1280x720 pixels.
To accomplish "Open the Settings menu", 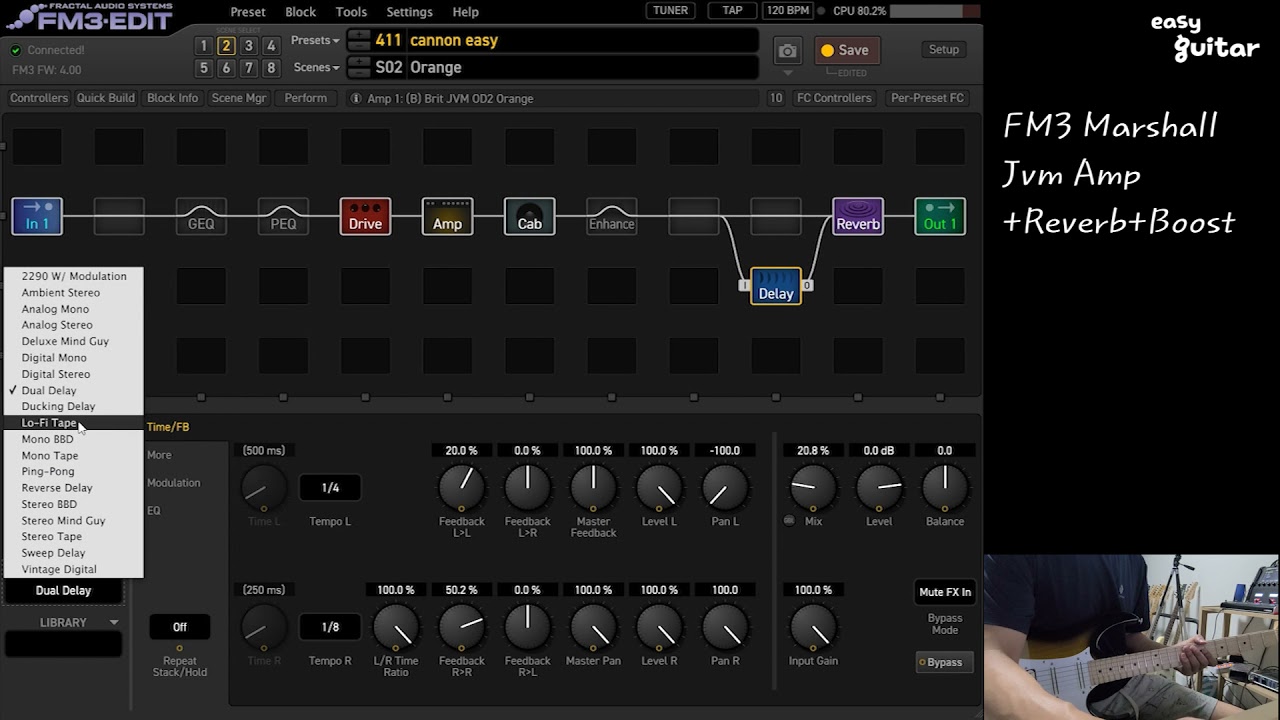I will click(409, 12).
